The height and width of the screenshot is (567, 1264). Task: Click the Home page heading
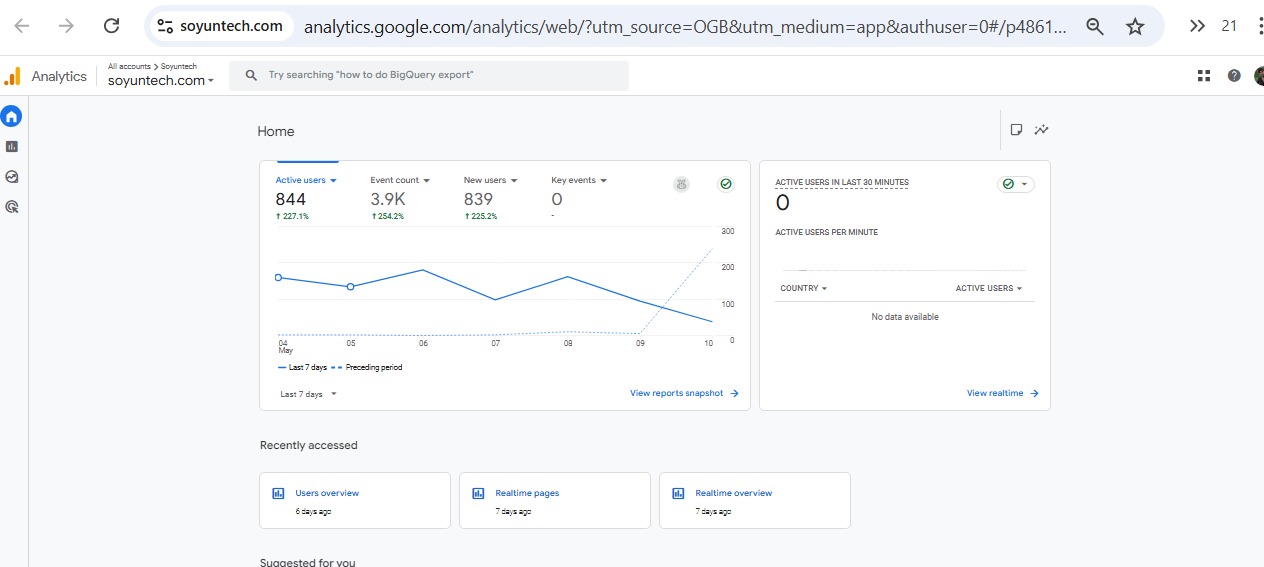(276, 131)
